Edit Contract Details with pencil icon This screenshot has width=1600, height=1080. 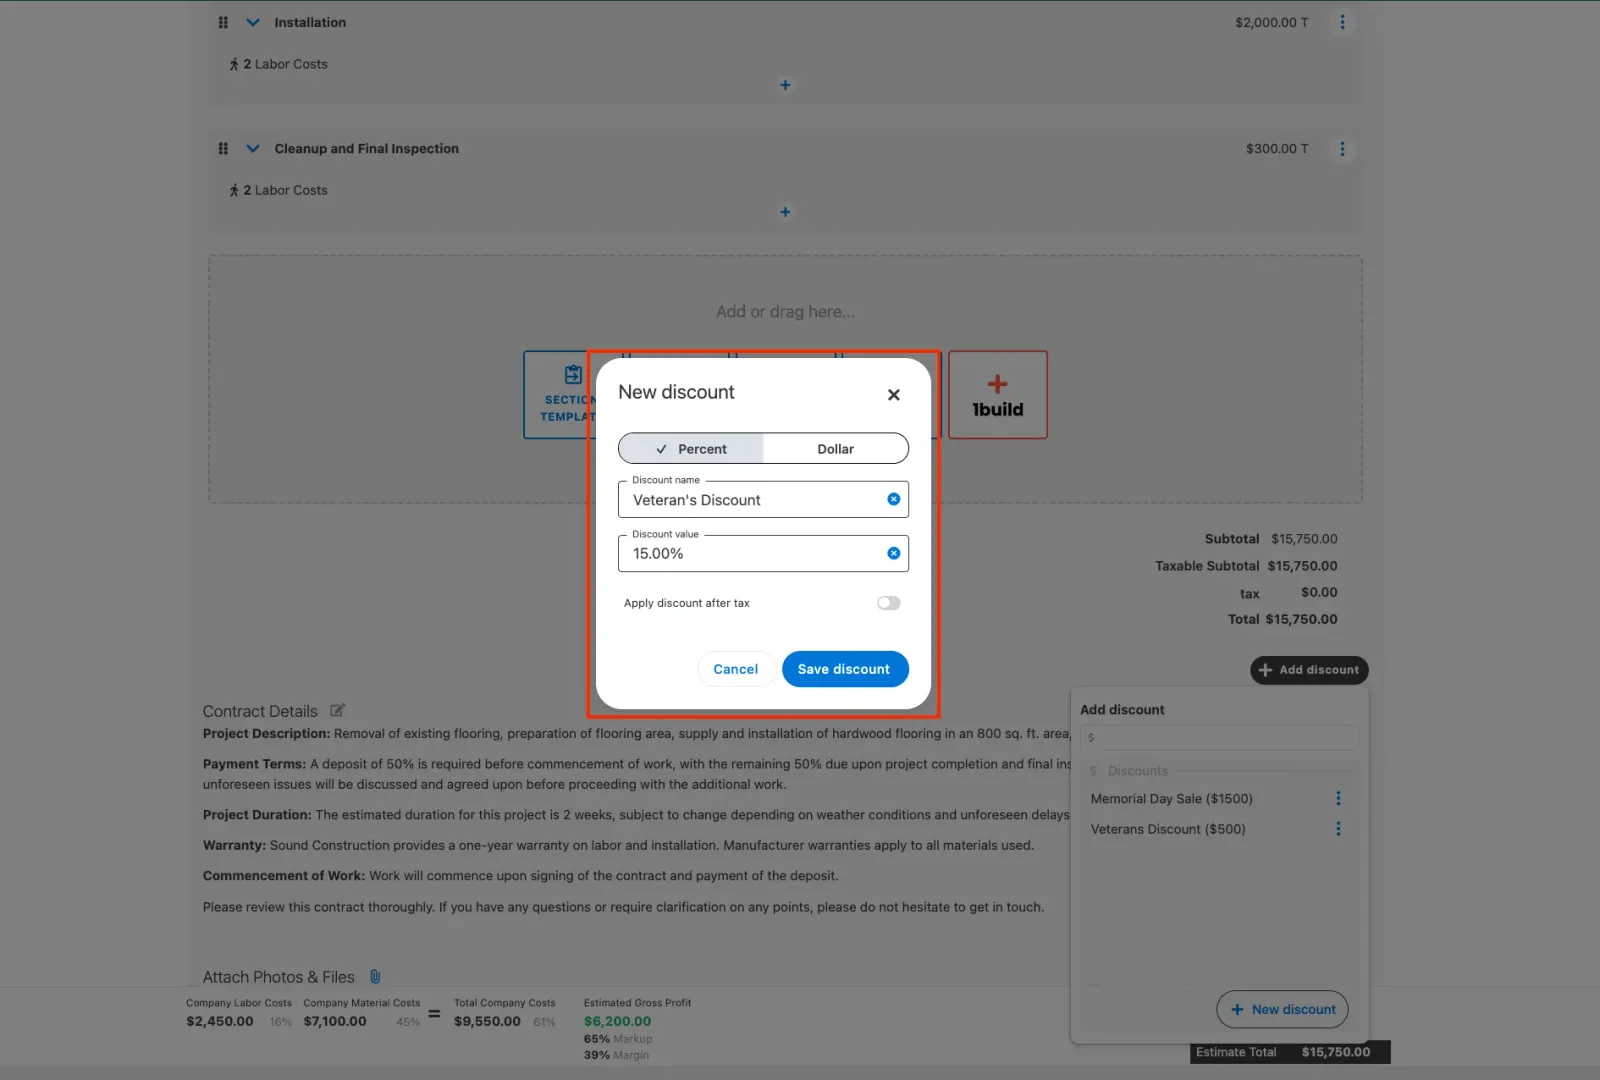(338, 711)
